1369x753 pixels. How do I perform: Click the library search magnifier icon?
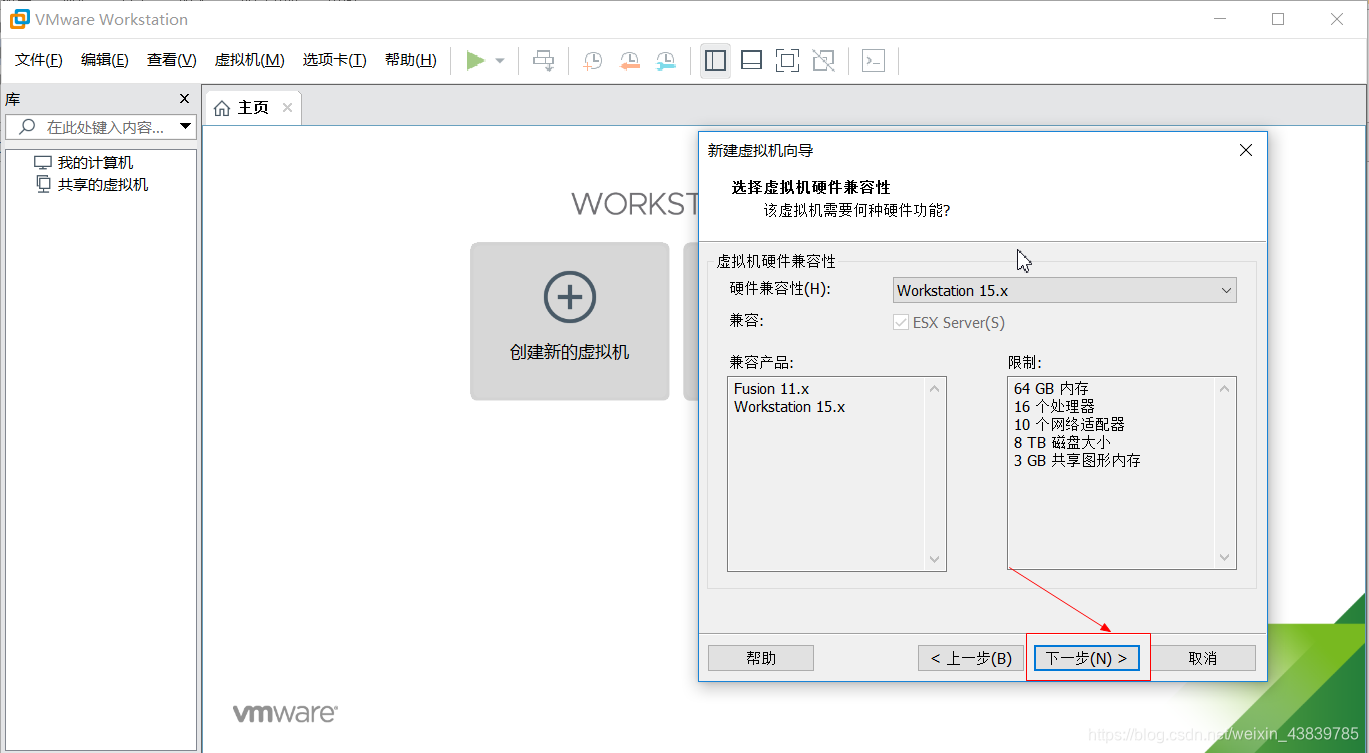[x=27, y=127]
